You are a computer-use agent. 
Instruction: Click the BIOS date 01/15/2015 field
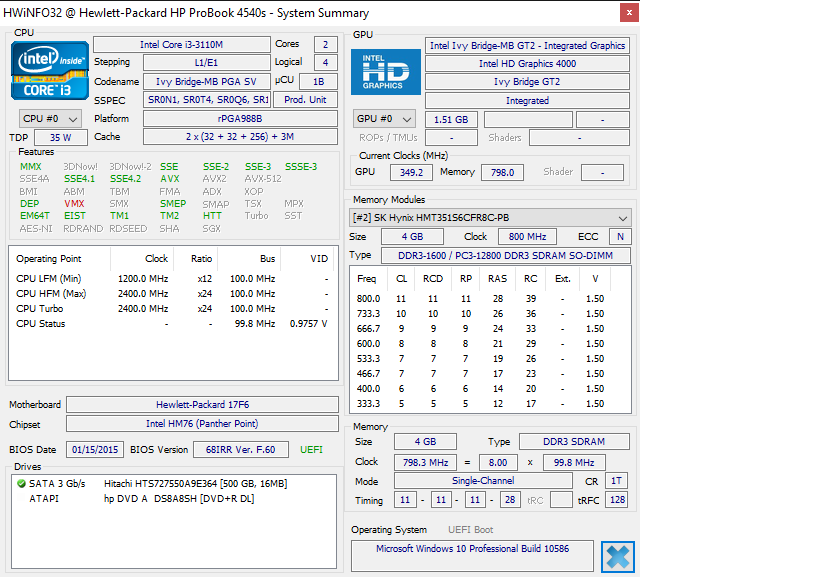click(x=95, y=450)
